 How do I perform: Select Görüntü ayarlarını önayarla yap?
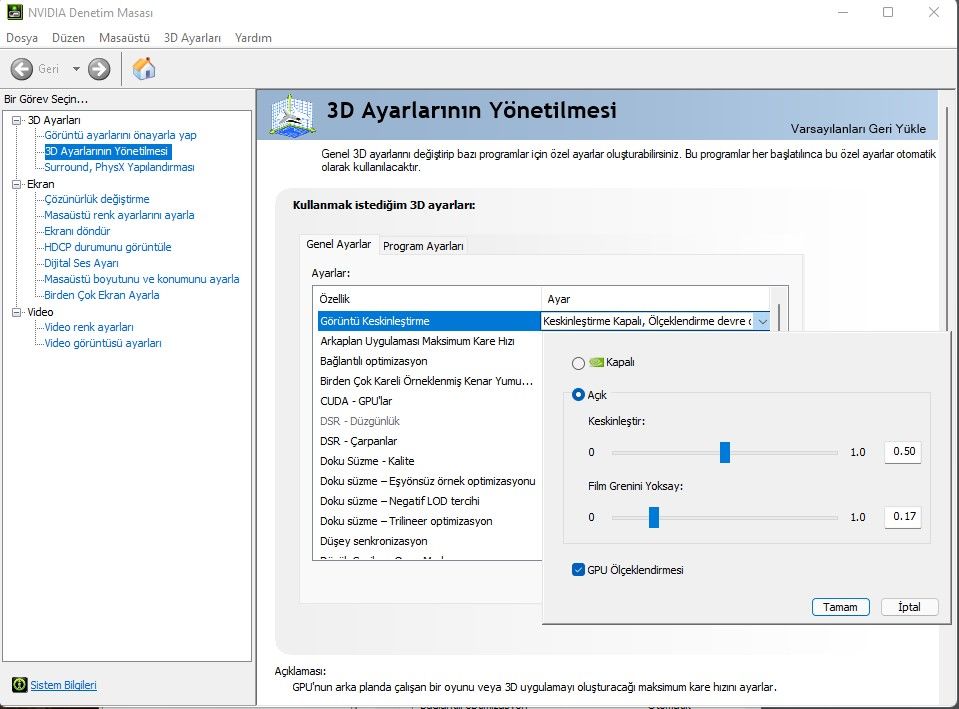[120, 135]
